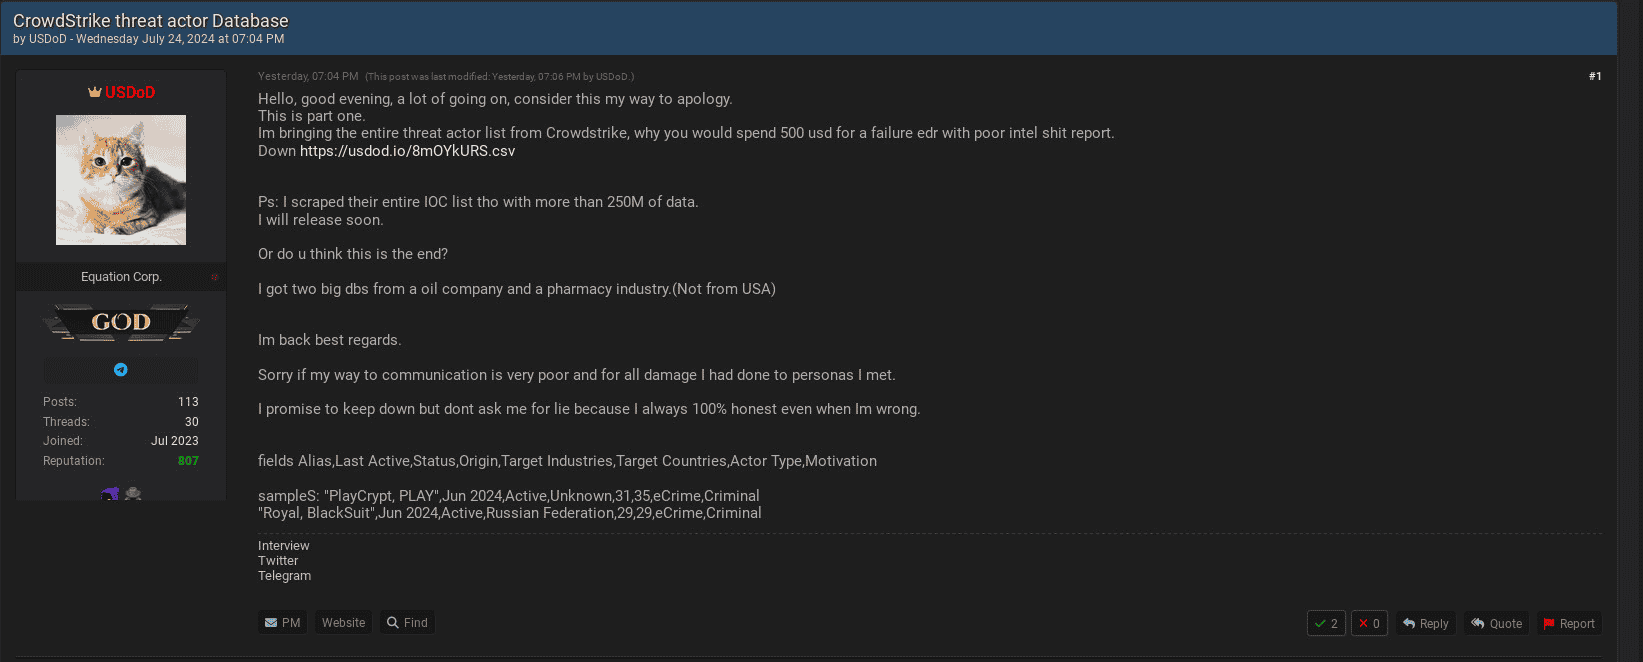Click the line 'Im back best regards.'

[x=330, y=340]
